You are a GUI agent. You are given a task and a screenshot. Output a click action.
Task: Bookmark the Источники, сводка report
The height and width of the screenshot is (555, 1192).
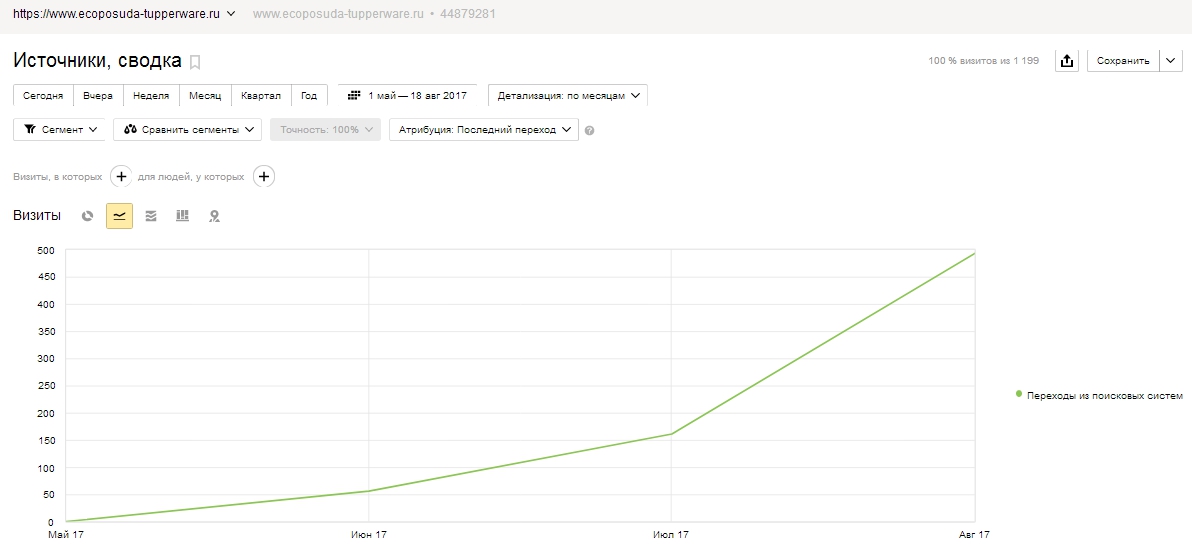[195, 62]
